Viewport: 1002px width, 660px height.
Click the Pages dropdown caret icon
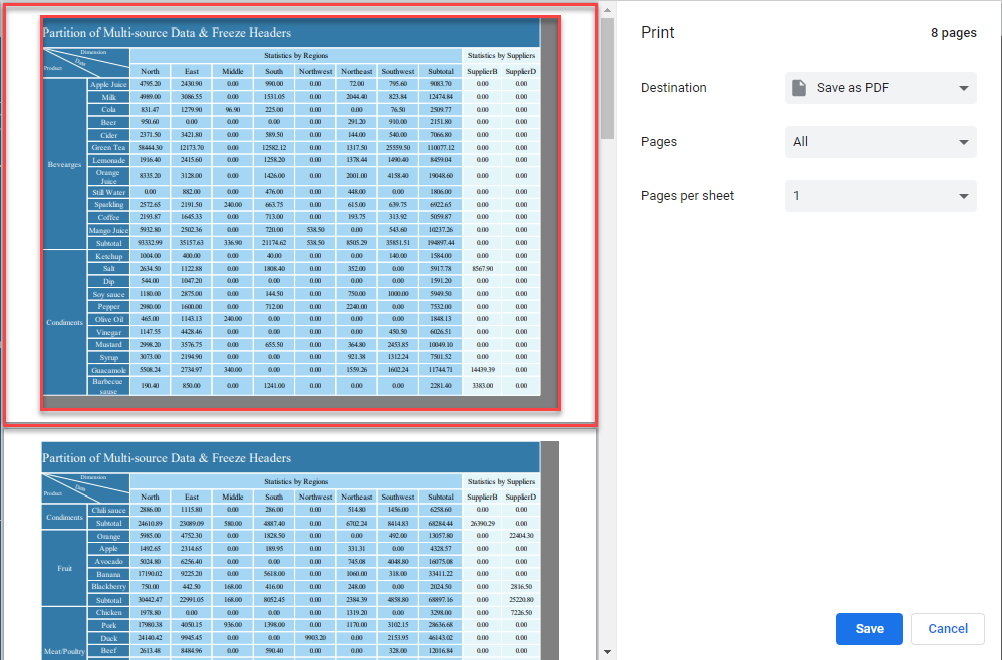coord(963,141)
